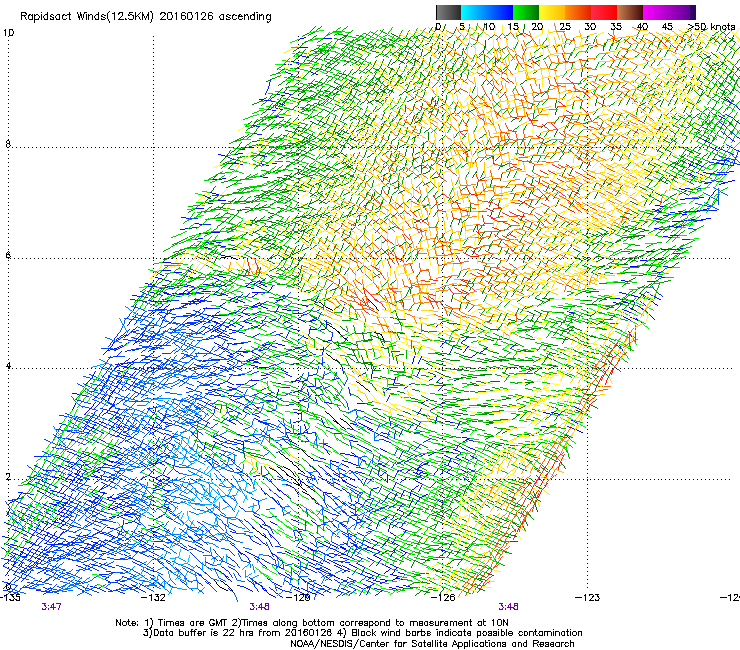Screen dimensions: 740x650
Task: Click the '35' label under the color legend
Action: pos(616,27)
